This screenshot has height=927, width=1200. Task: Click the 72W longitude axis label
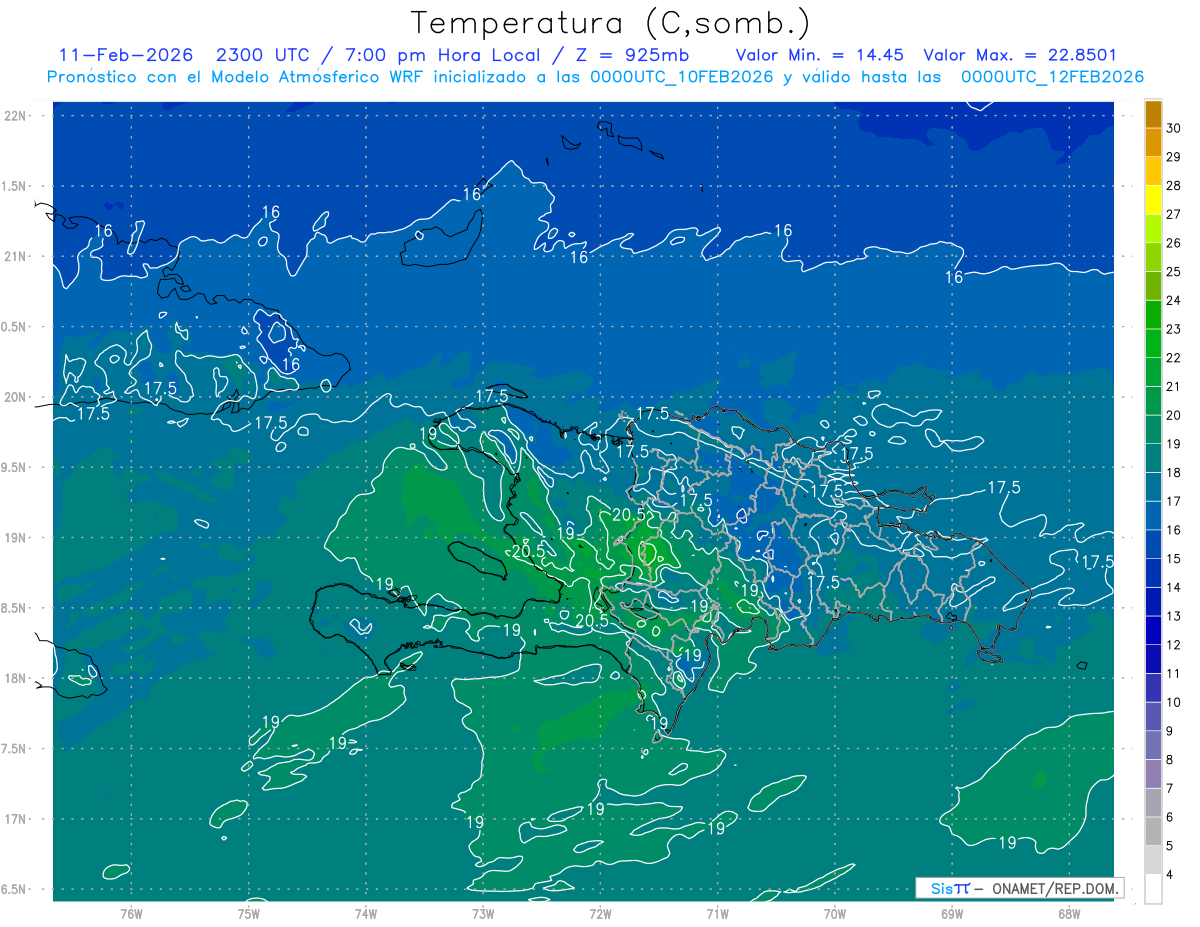coord(600,914)
